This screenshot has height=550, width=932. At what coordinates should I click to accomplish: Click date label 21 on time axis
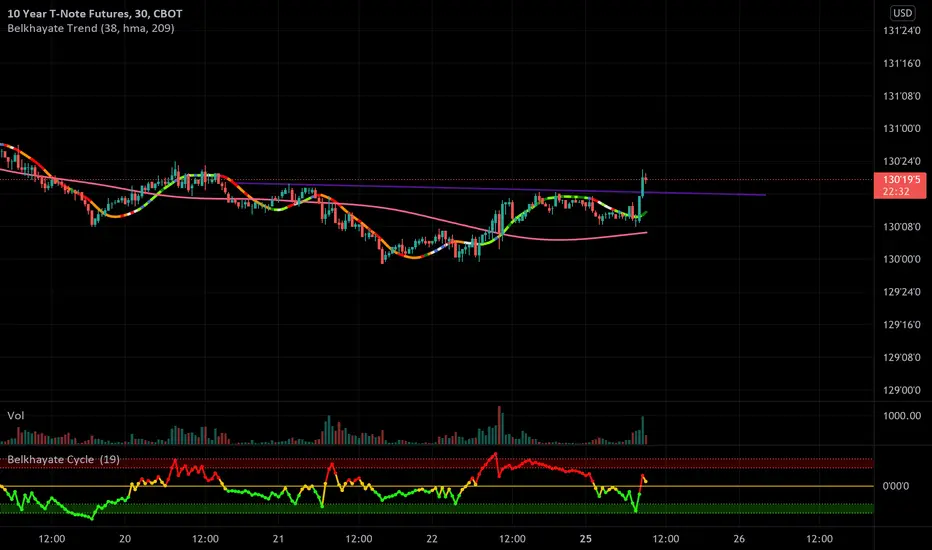[x=278, y=539]
